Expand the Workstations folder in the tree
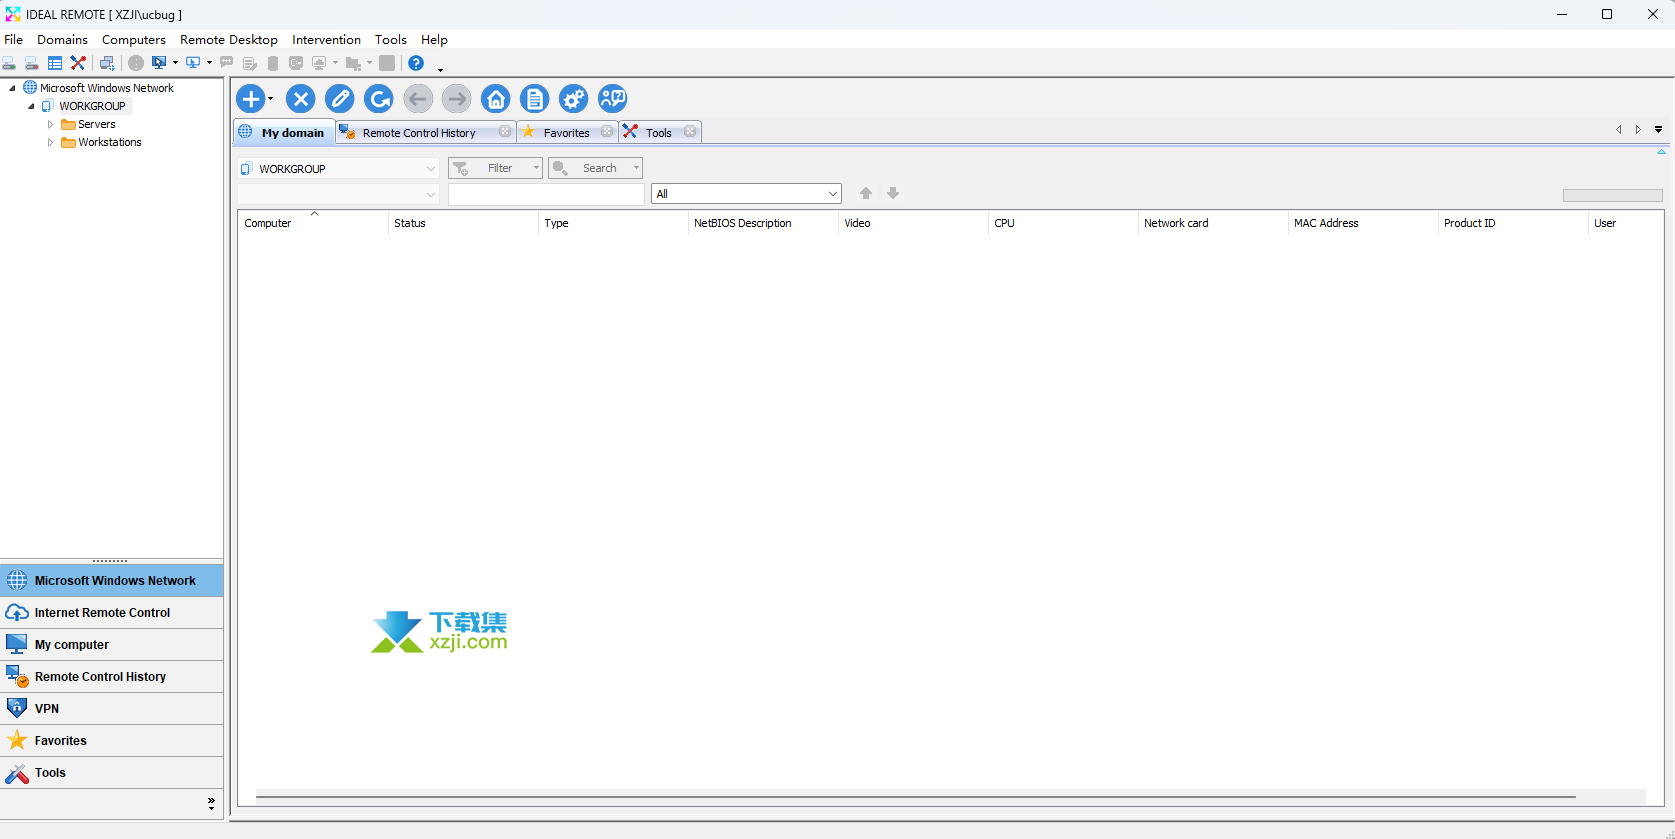The image size is (1675, 839). coord(50,143)
